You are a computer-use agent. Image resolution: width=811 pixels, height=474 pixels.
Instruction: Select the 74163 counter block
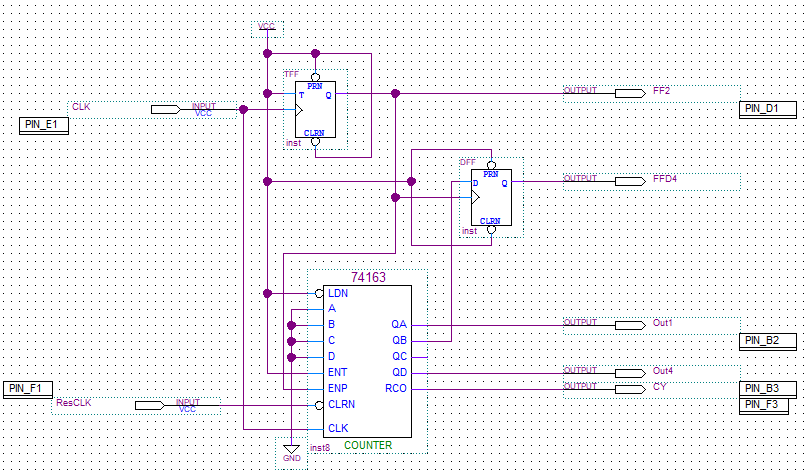point(367,361)
